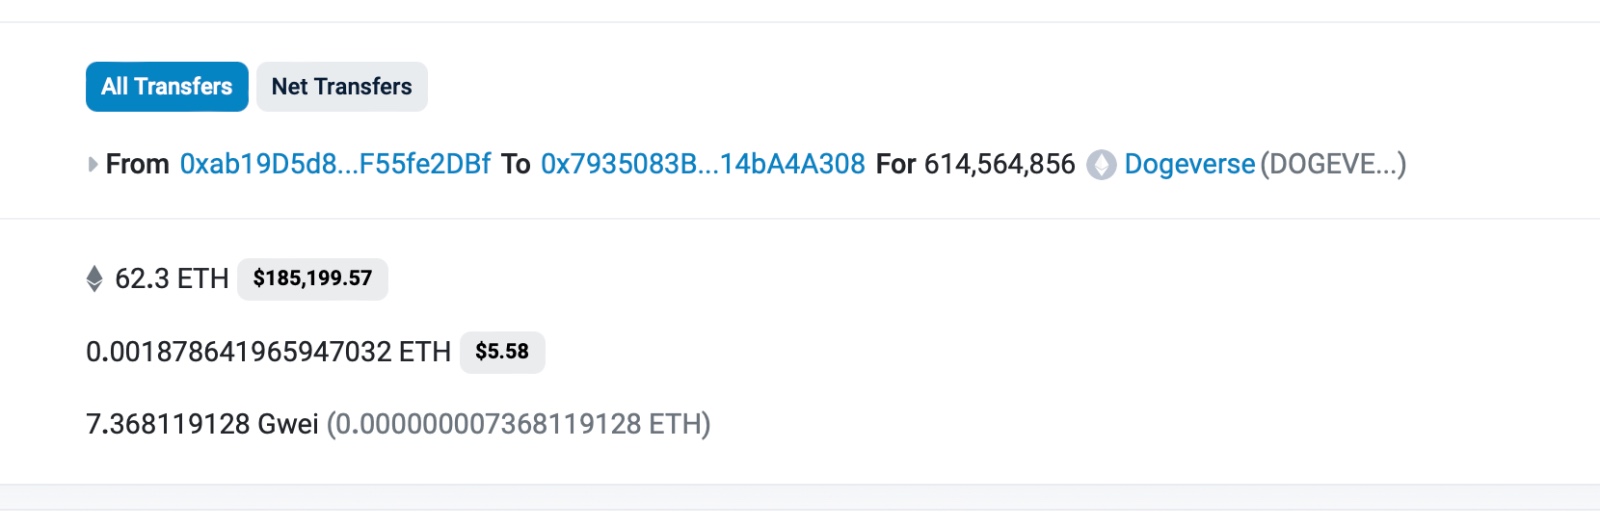Click the 0.001878641965947032 ETH fee text

[269, 352]
